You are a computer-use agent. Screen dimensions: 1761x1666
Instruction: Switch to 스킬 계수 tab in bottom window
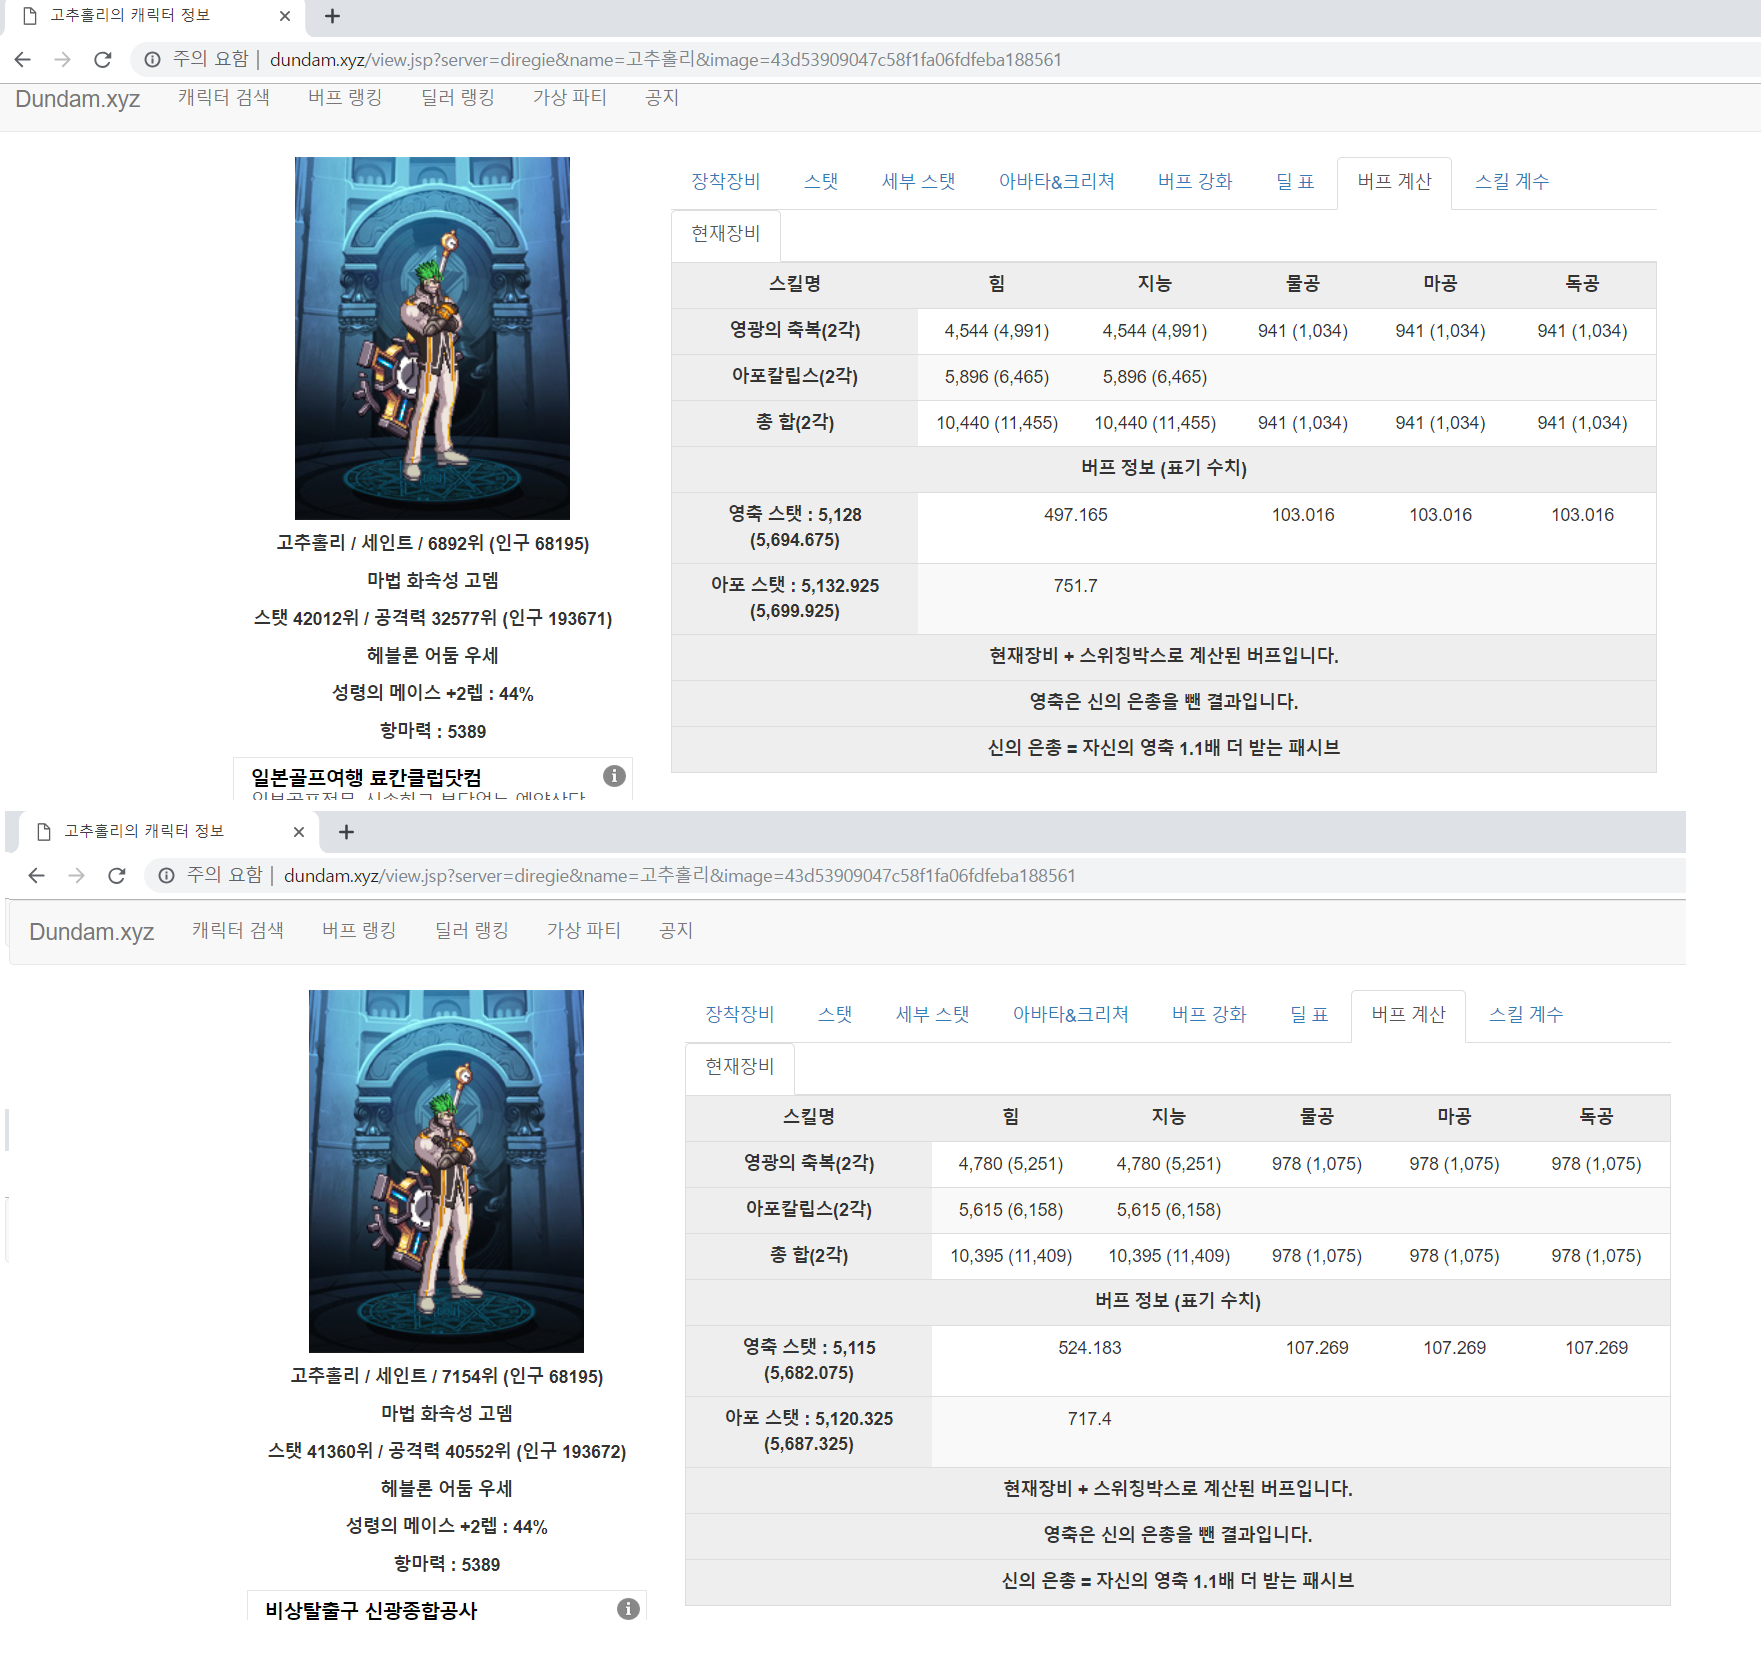pos(1526,1014)
